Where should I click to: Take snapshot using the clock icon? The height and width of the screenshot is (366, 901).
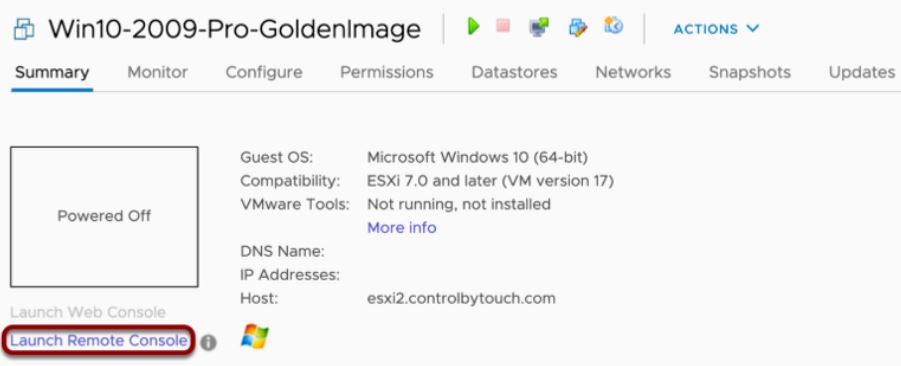tap(613, 25)
